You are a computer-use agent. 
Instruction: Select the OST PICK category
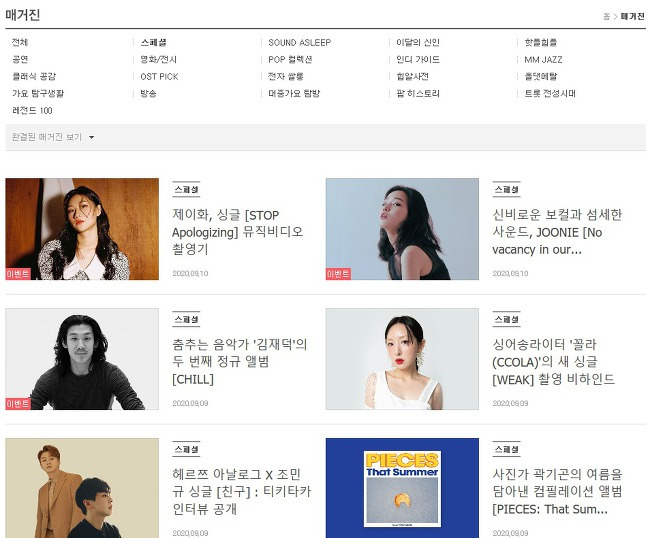[x=159, y=76]
